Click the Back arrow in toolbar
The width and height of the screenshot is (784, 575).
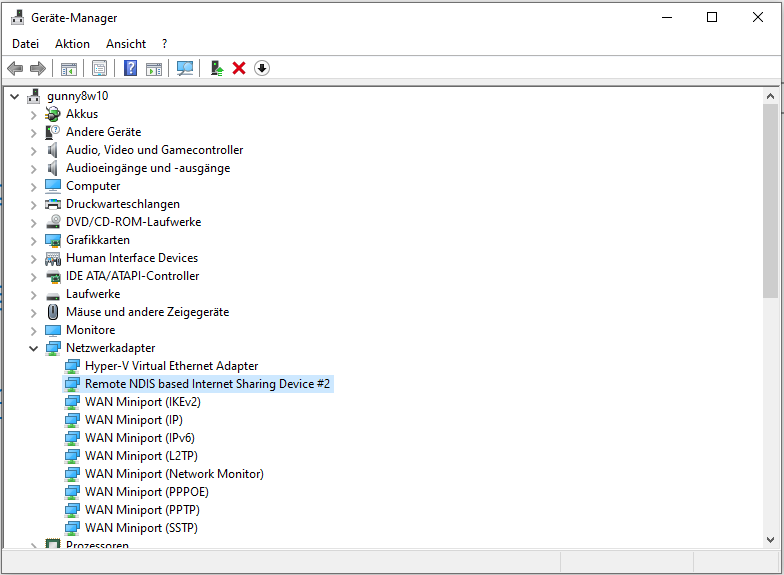coord(16,68)
